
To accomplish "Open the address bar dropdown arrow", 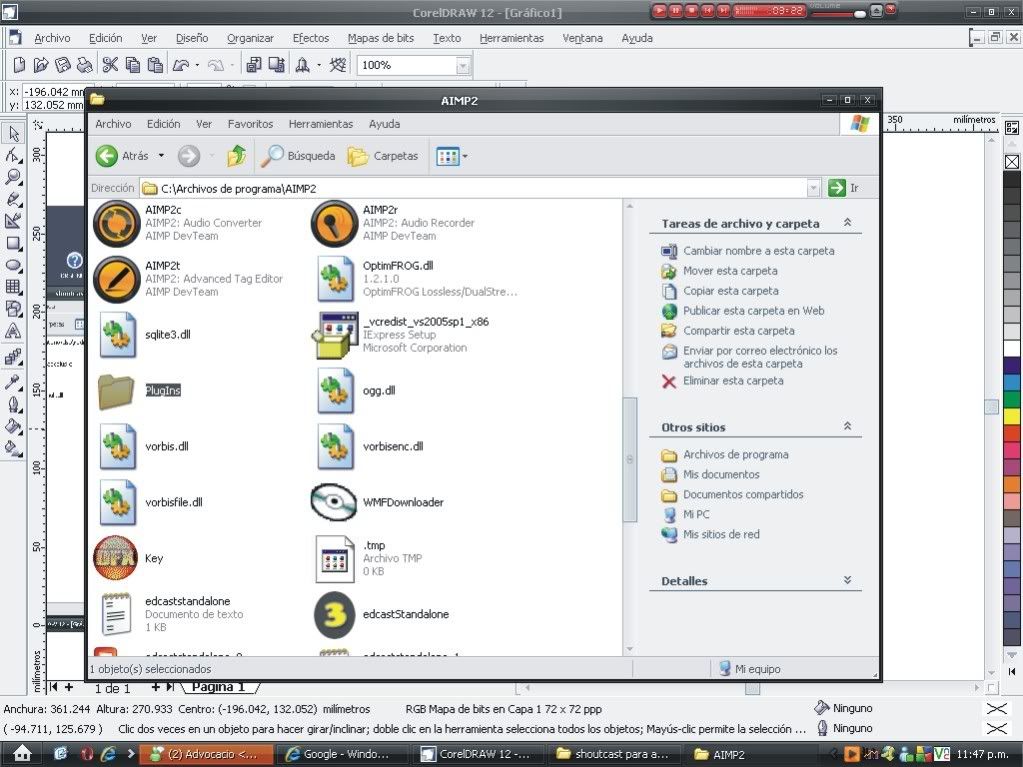I will [813, 188].
